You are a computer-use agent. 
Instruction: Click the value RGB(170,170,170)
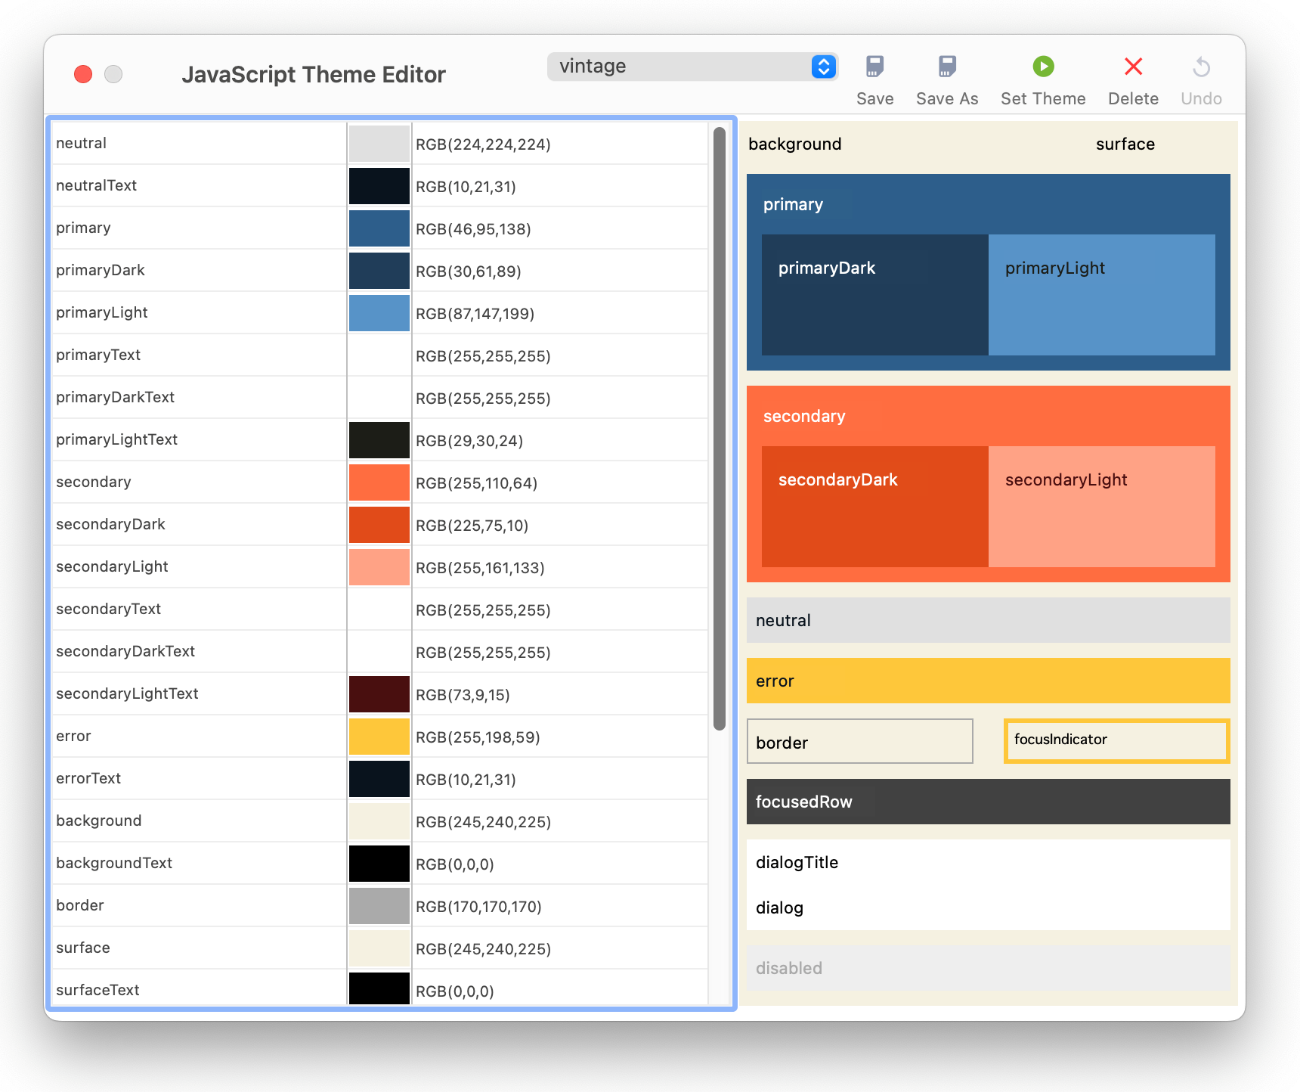coord(479,907)
